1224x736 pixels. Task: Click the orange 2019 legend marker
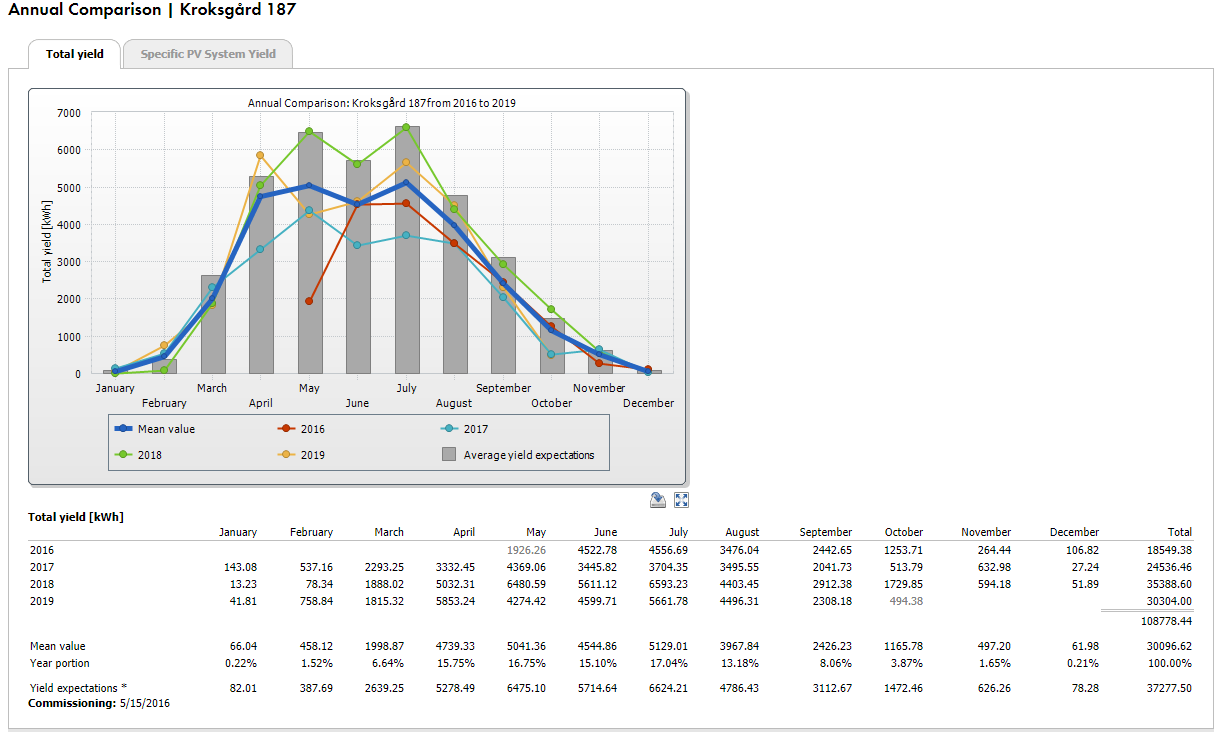tap(286, 455)
